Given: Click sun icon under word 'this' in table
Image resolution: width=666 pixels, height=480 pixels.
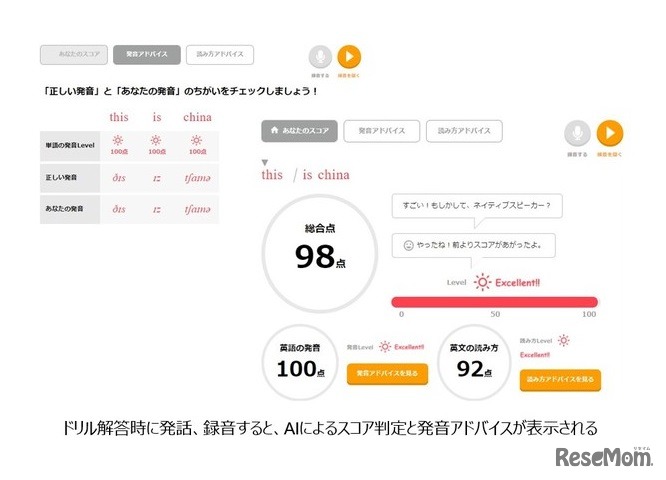Looking at the screenshot, I should tap(118, 140).
